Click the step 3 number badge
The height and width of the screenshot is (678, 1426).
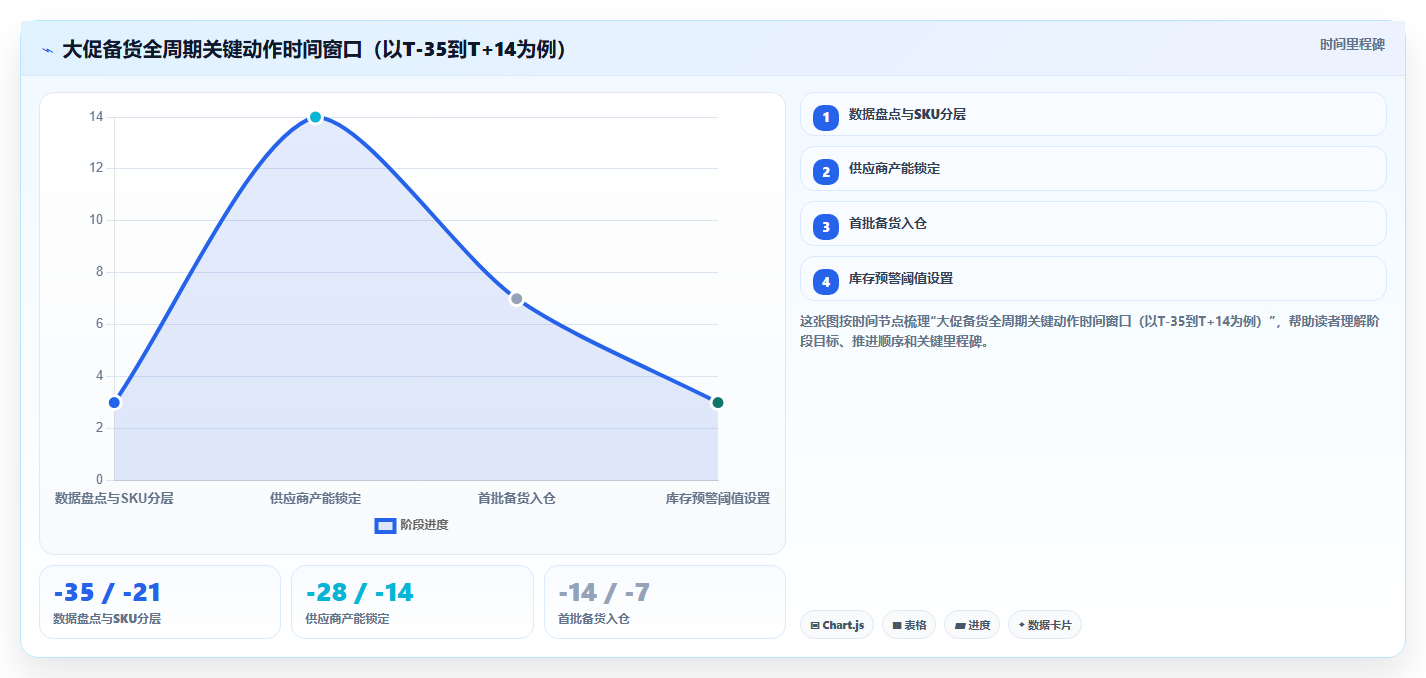point(825,227)
